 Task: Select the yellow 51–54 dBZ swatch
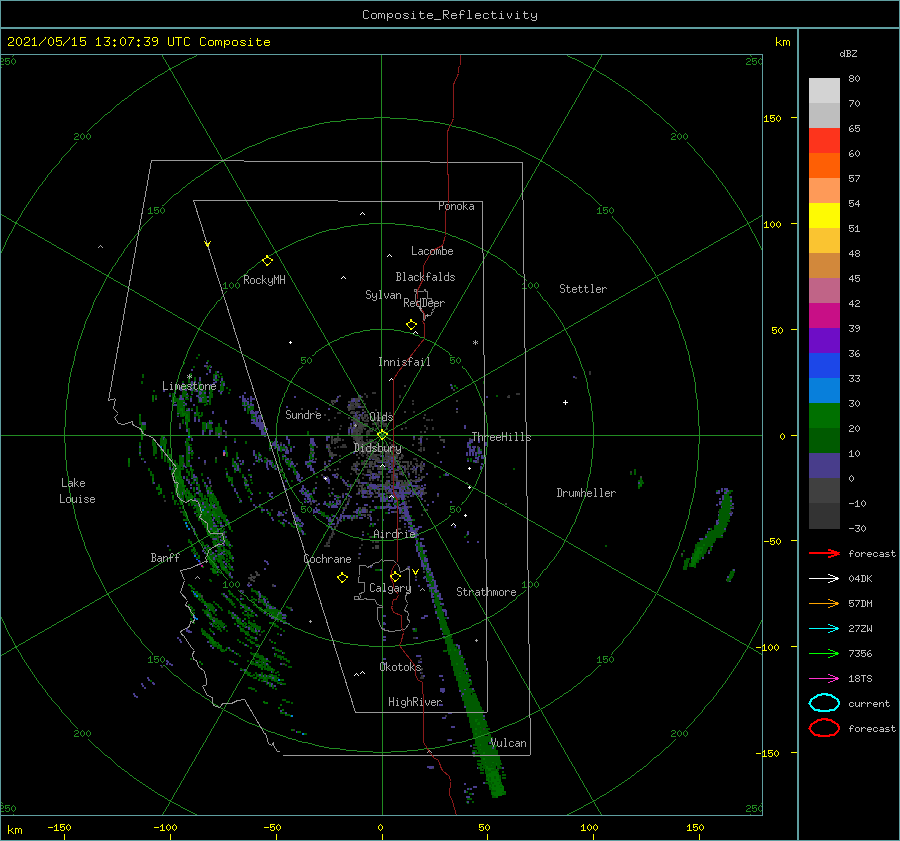coord(824,216)
